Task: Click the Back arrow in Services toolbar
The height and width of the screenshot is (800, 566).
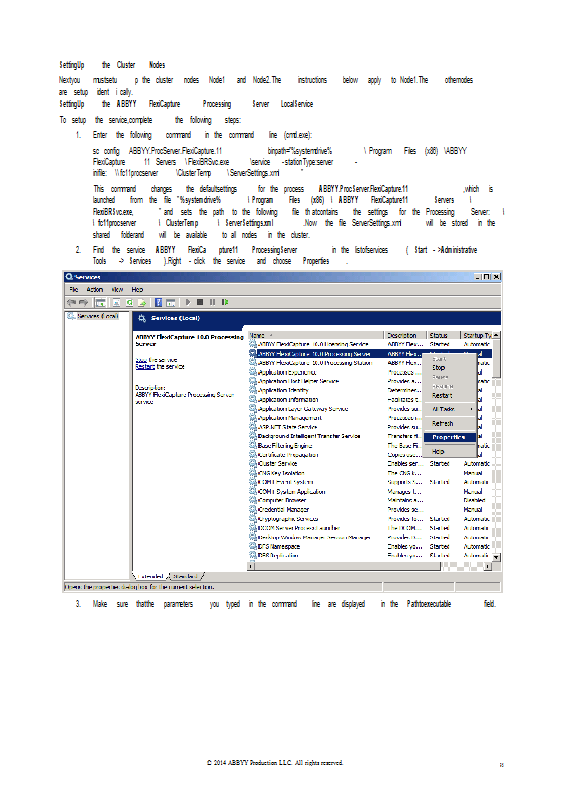Action: point(71,302)
